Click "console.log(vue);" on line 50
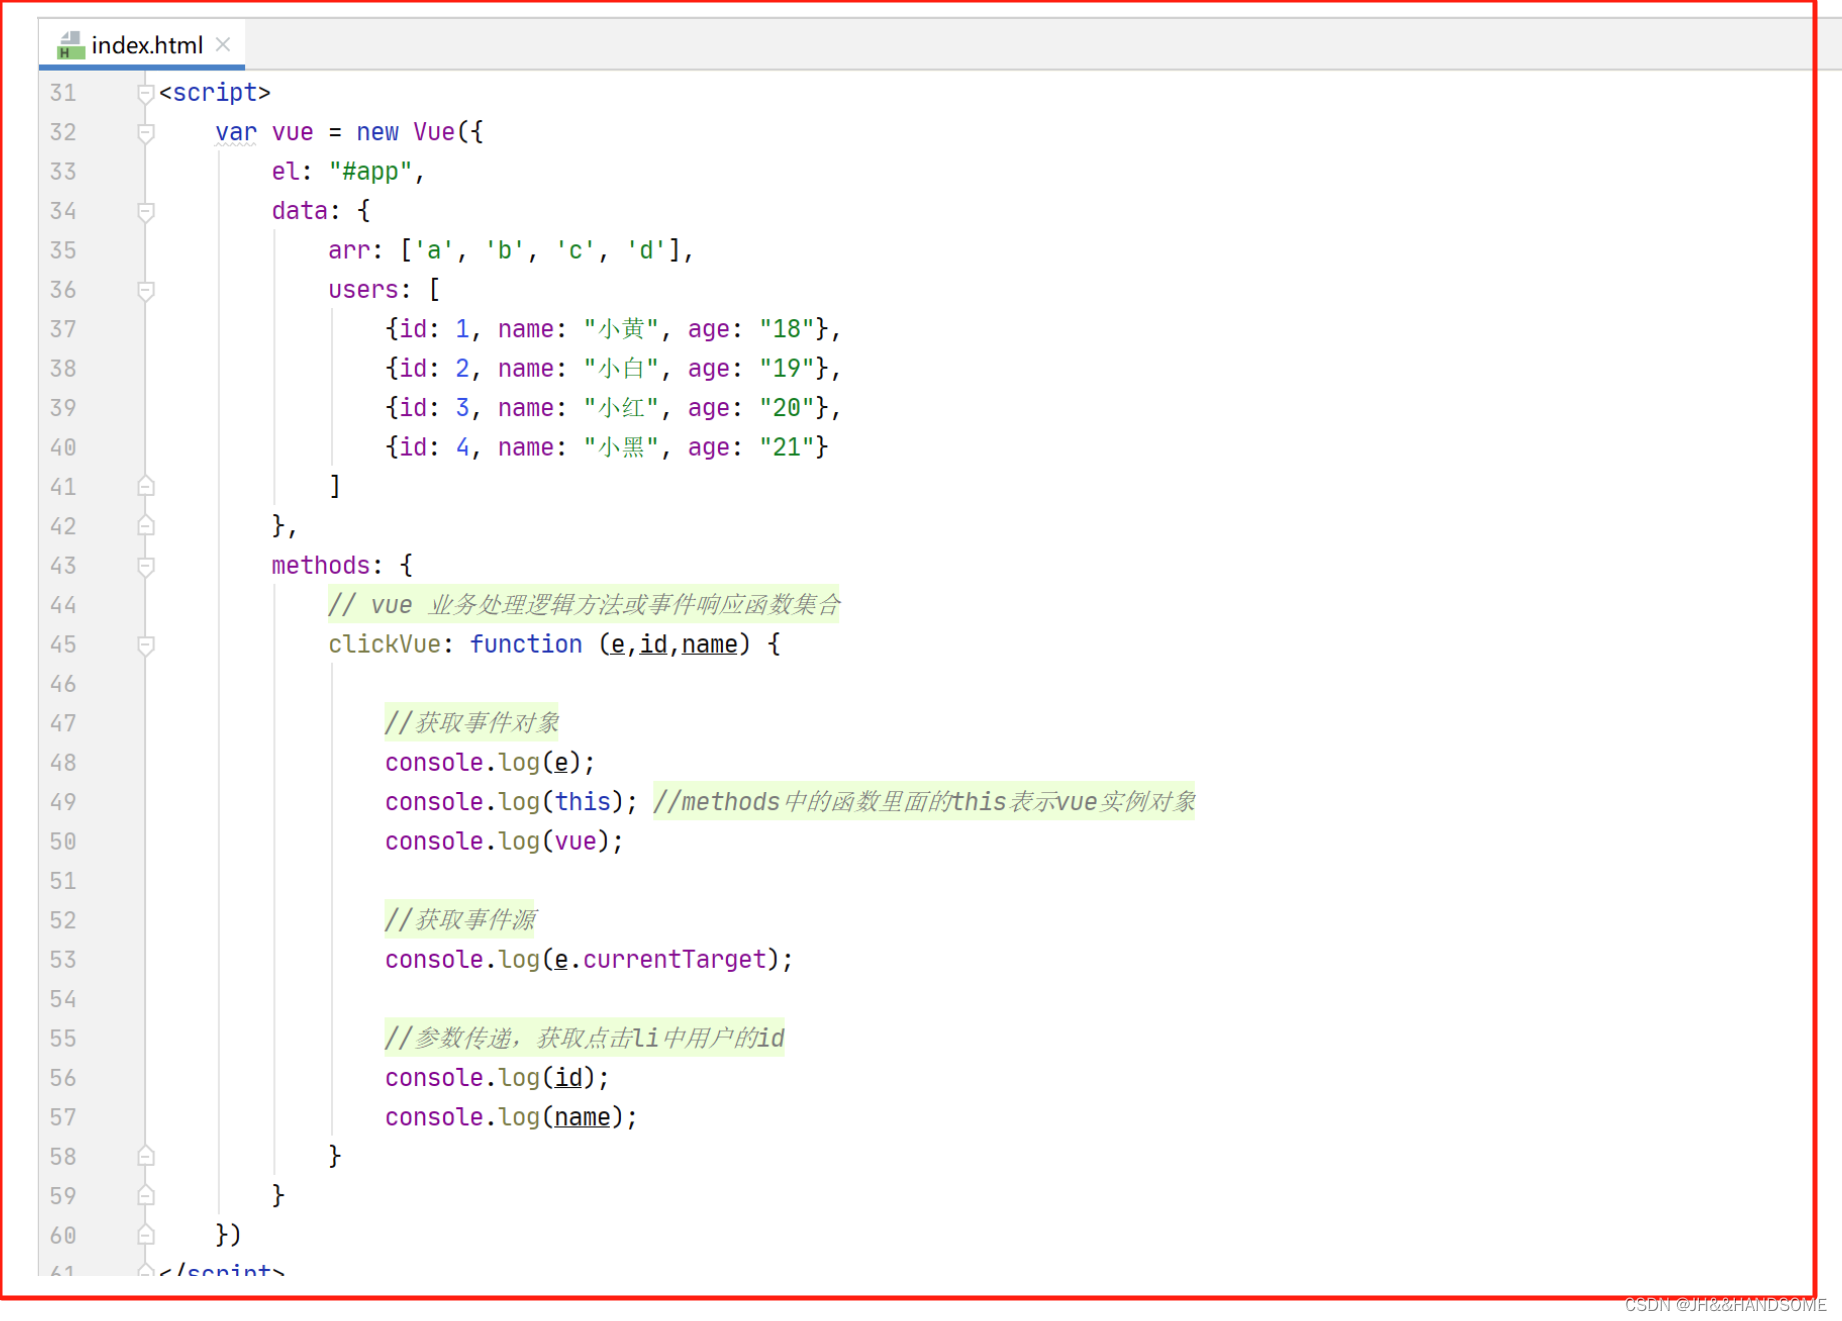This screenshot has height=1321, width=1842. pyautogui.click(x=504, y=842)
